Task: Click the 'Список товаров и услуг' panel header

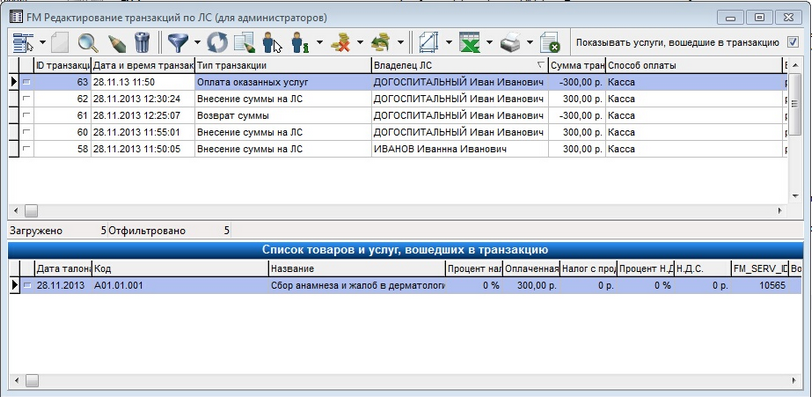Action: (x=405, y=250)
